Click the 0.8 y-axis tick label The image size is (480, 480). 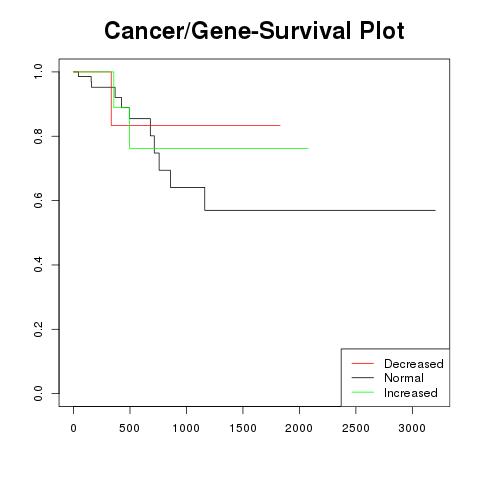pos(38,136)
